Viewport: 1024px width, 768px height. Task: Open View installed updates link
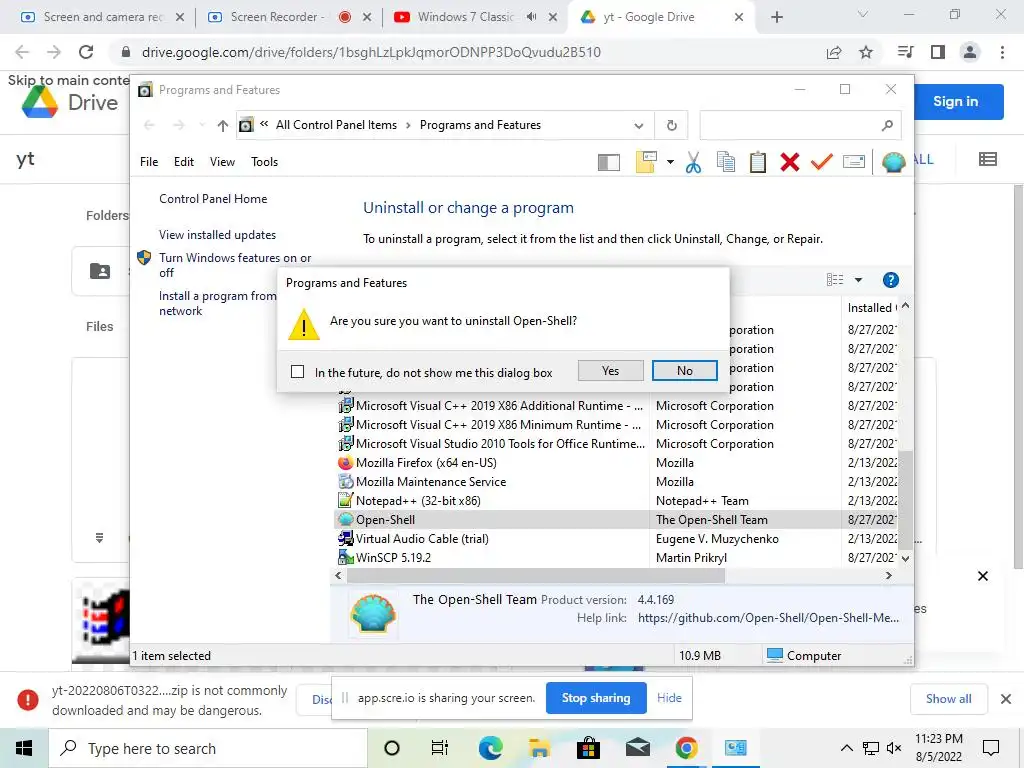217,234
